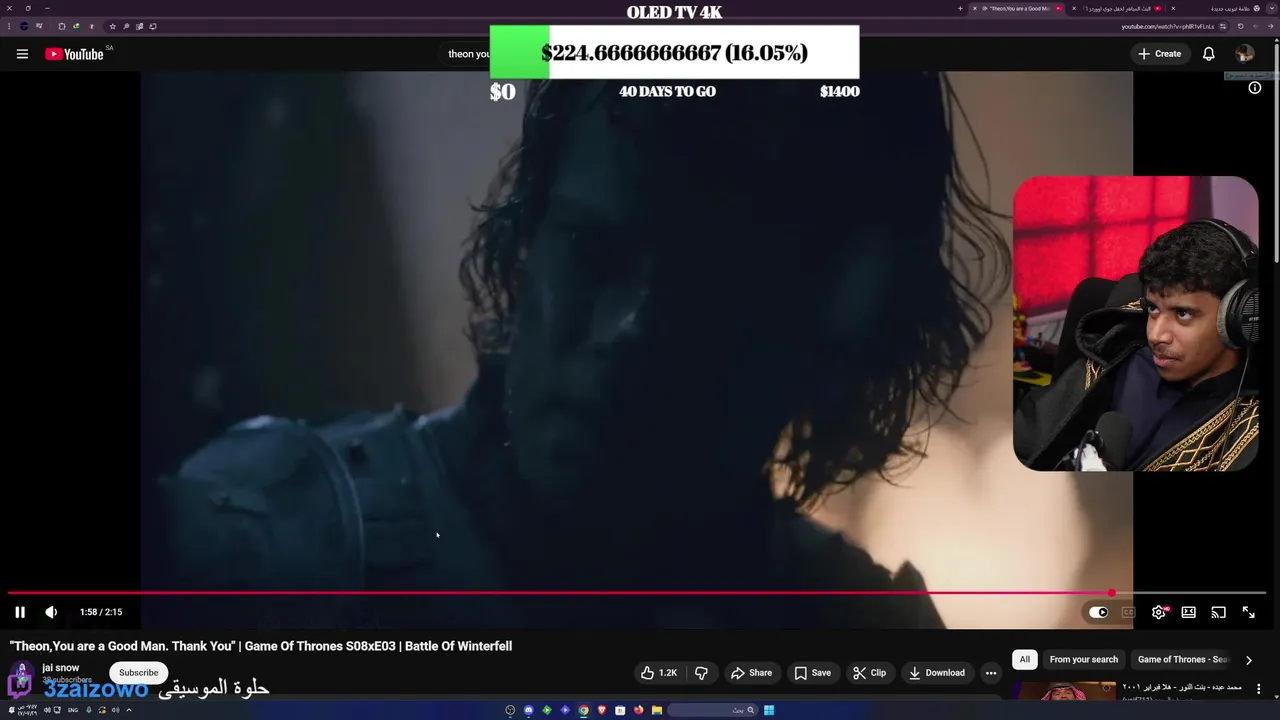
Task: Toggle closed captions in player
Action: (x=1128, y=612)
